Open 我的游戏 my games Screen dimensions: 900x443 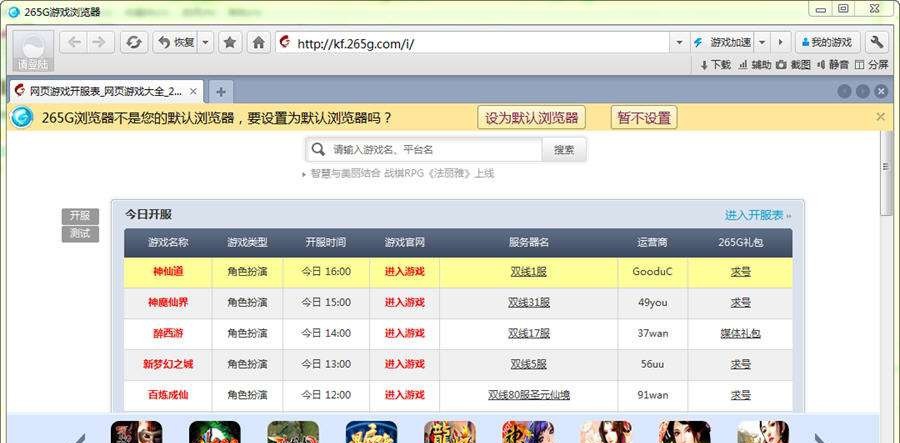point(827,42)
